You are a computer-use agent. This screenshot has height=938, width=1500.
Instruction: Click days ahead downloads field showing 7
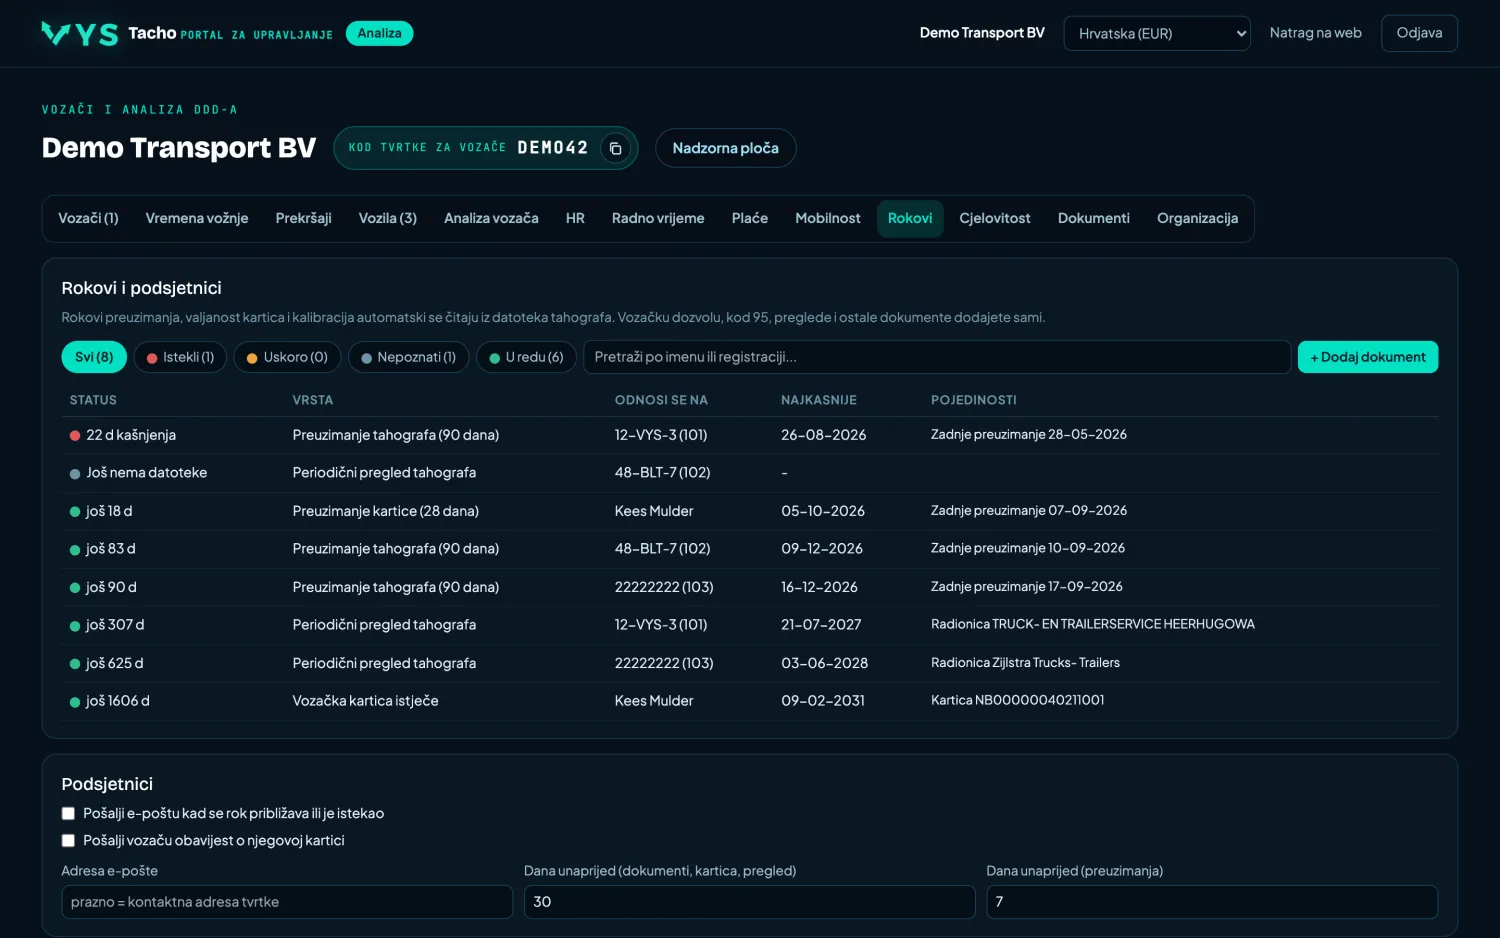coord(1212,902)
